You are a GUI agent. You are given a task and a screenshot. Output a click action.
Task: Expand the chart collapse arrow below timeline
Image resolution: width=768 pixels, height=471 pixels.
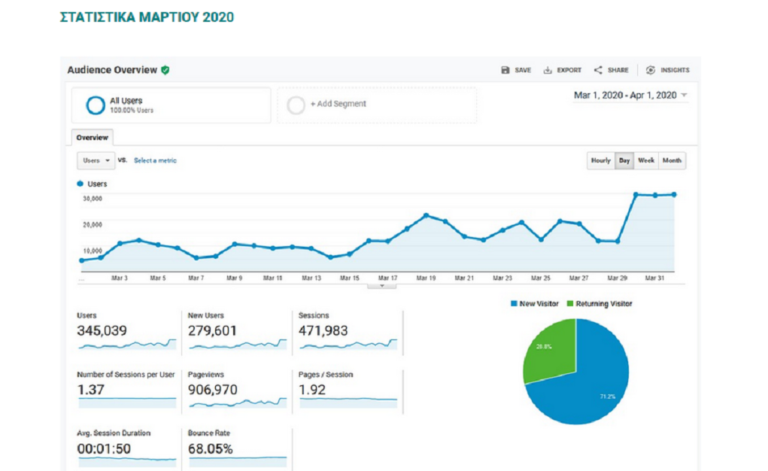click(x=382, y=285)
